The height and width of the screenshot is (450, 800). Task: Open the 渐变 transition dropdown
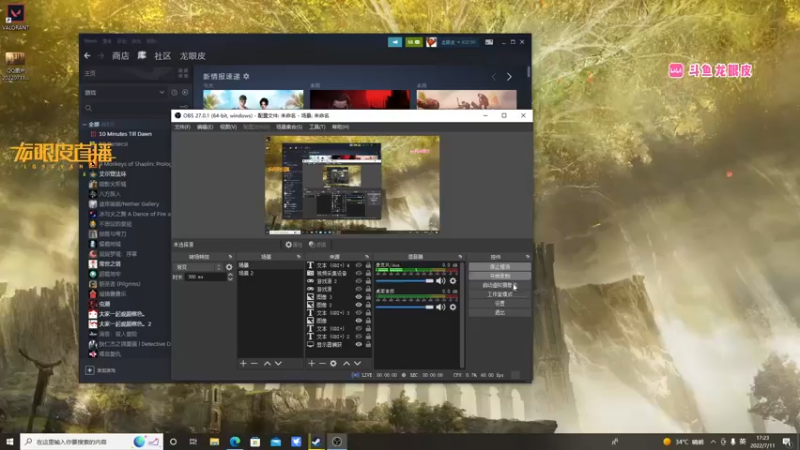tap(198, 267)
